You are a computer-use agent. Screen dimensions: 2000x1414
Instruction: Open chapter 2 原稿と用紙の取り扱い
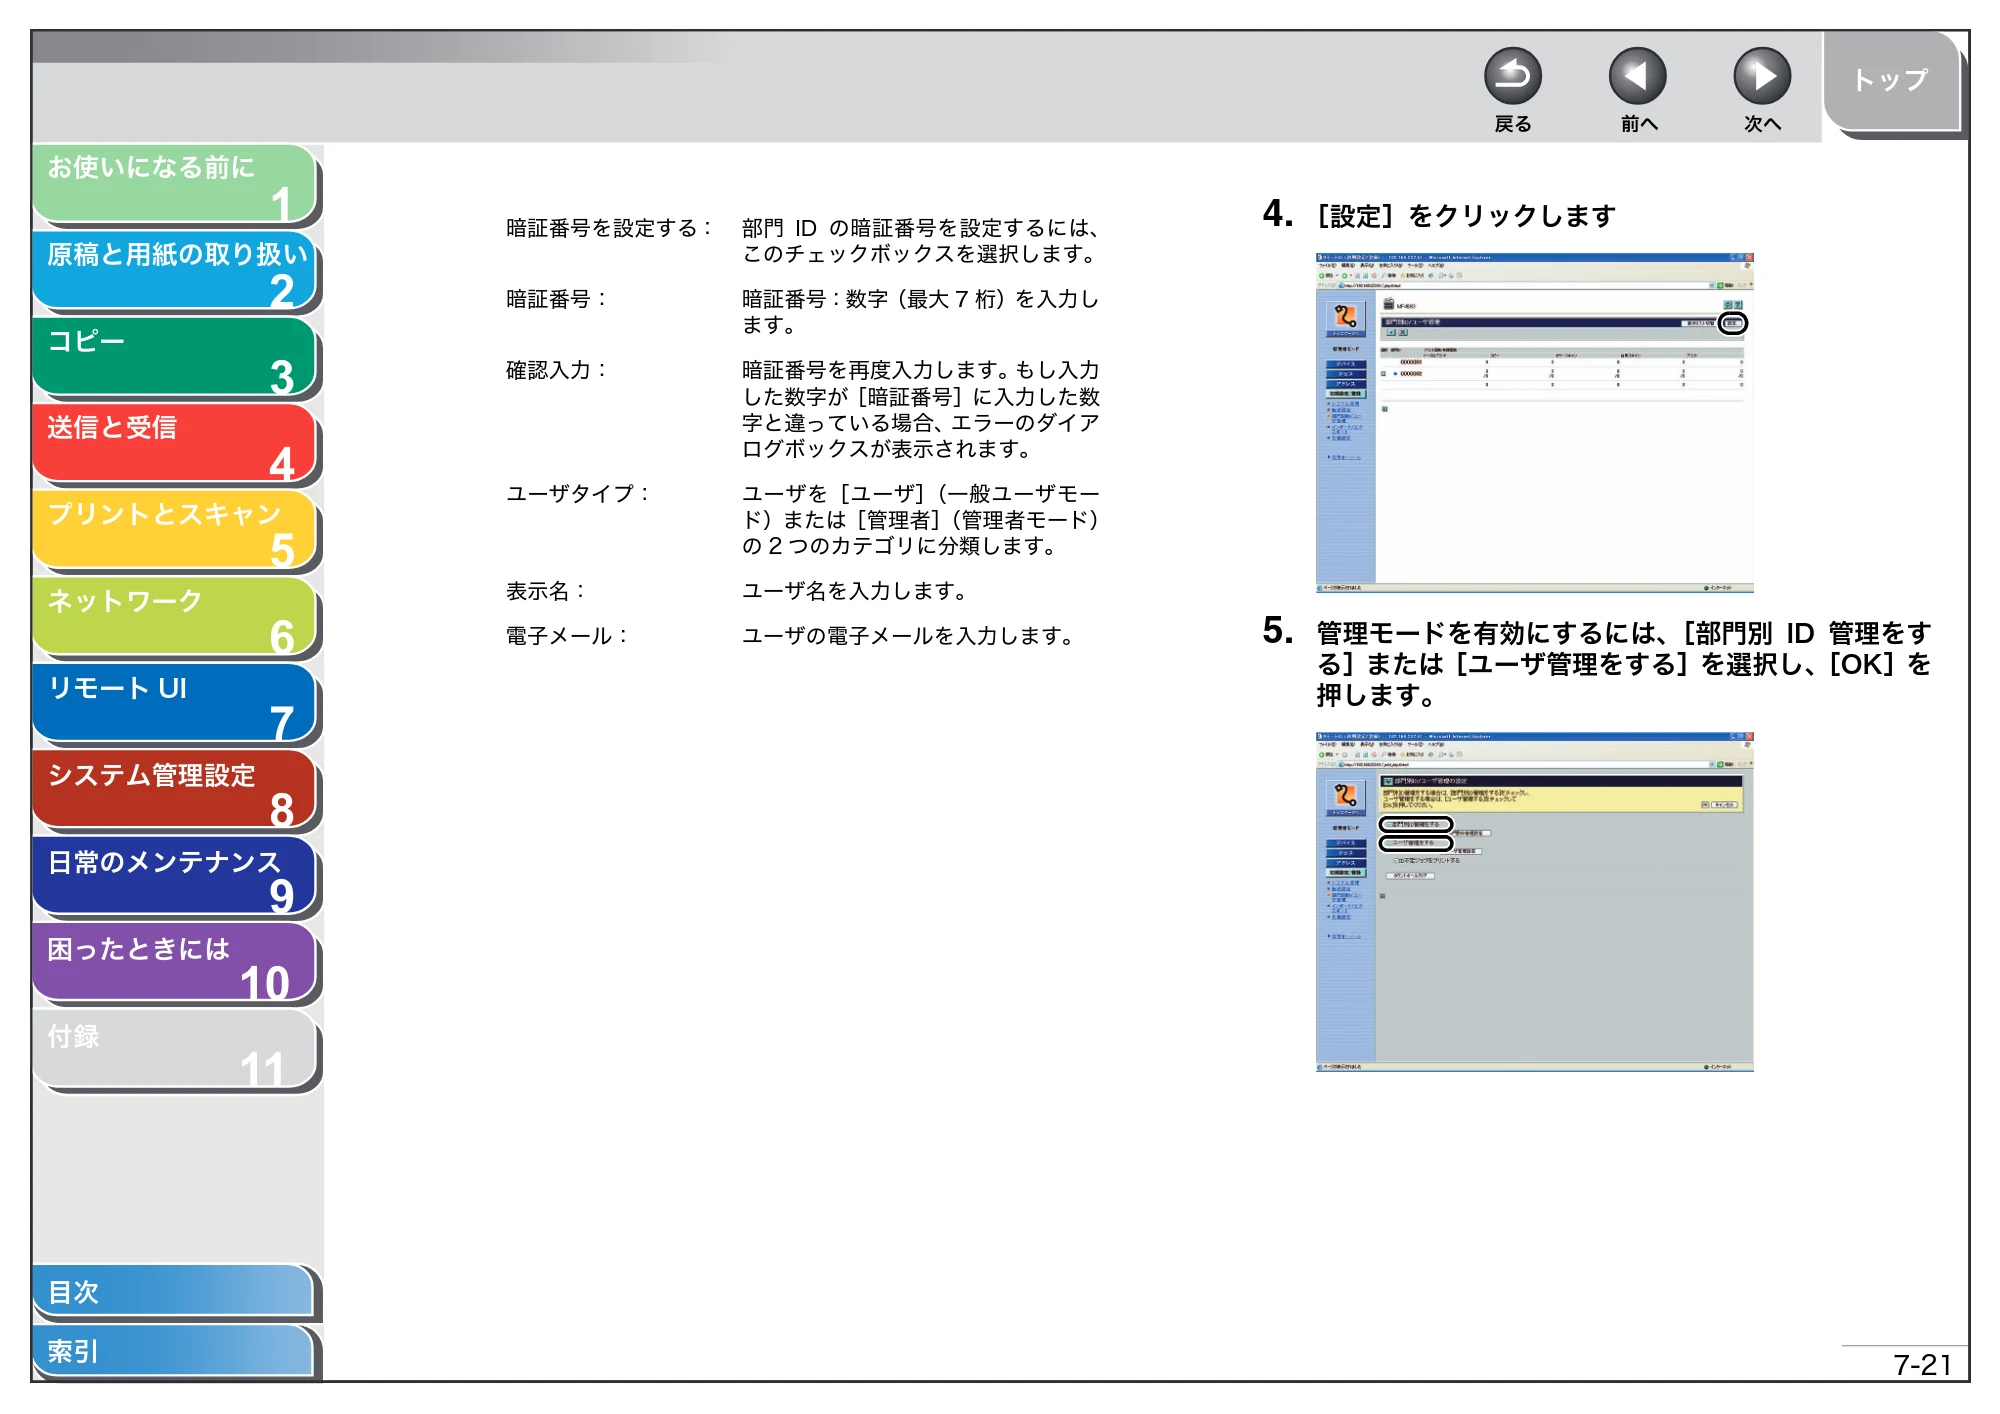click(175, 271)
